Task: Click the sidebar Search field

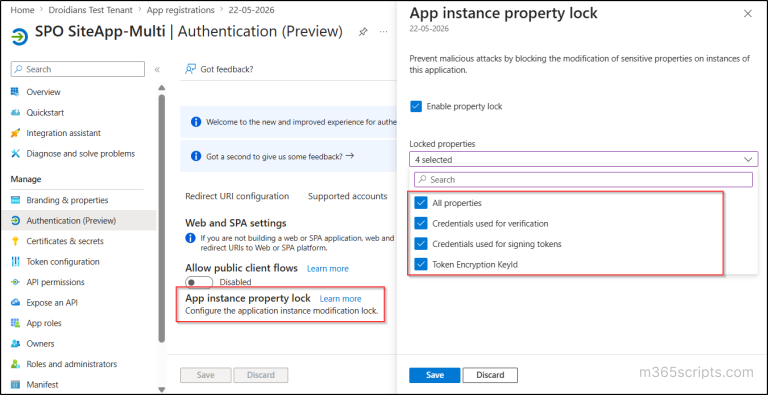Action: point(78,69)
